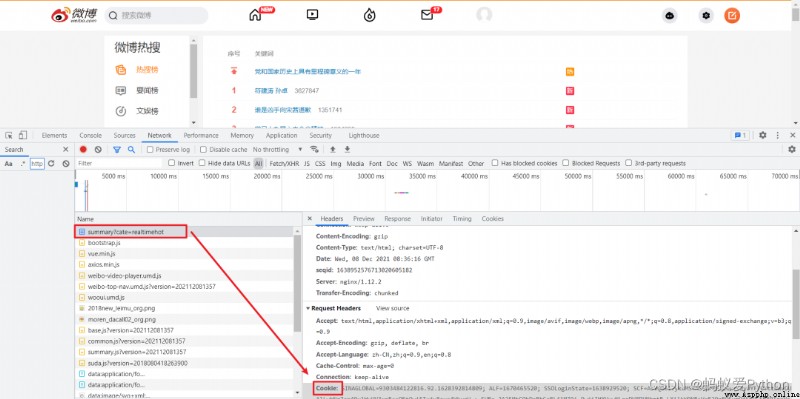Clear the network log
The height and width of the screenshot is (399, 800).
pyautogui.click(x=98, y=149)
